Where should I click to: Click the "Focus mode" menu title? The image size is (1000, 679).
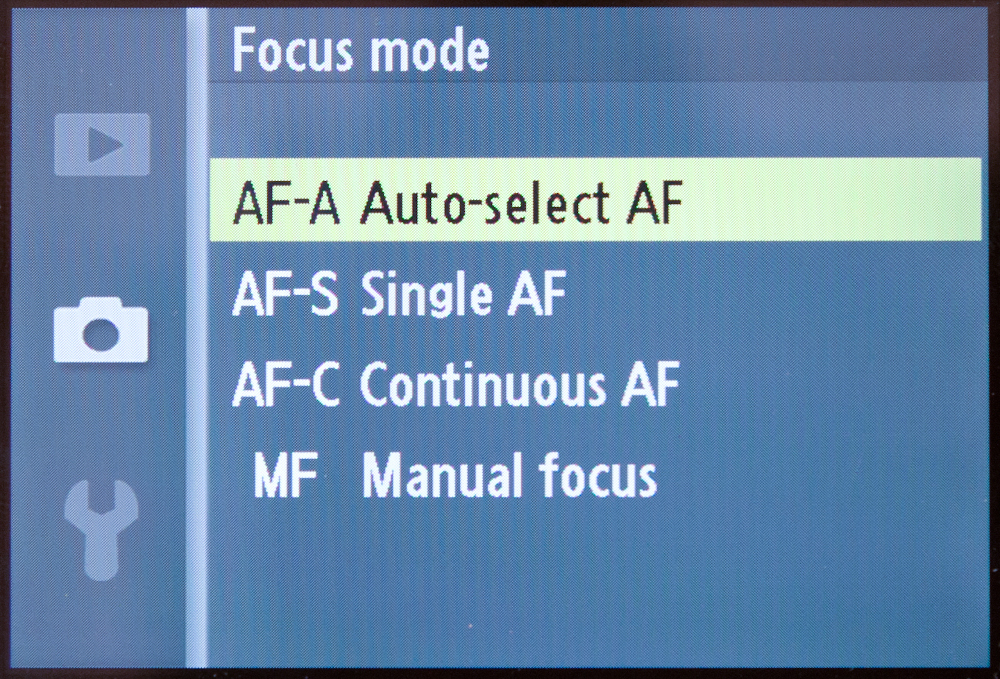361,50
